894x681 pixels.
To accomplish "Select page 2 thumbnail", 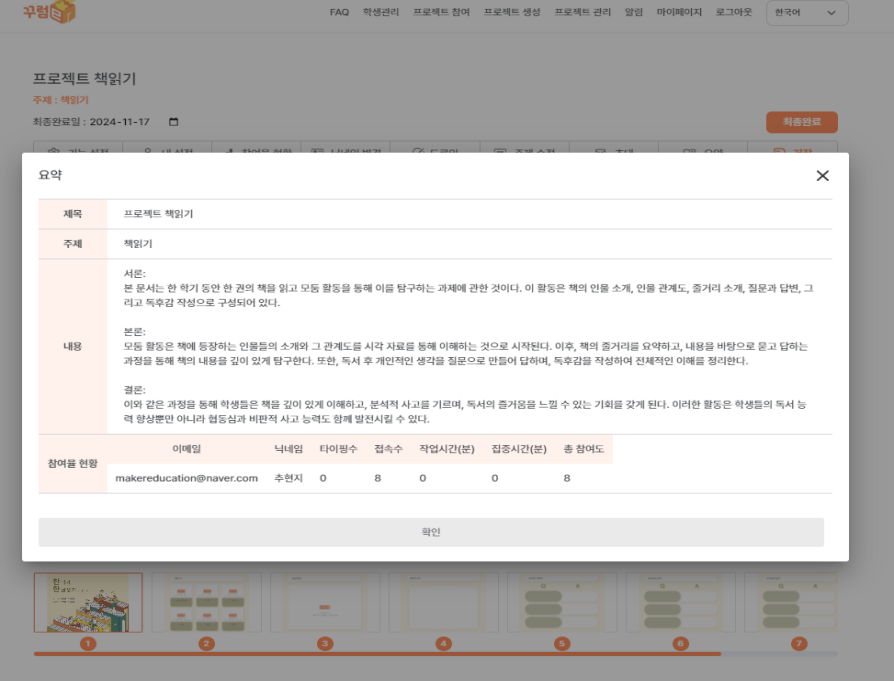I will 206,602.
